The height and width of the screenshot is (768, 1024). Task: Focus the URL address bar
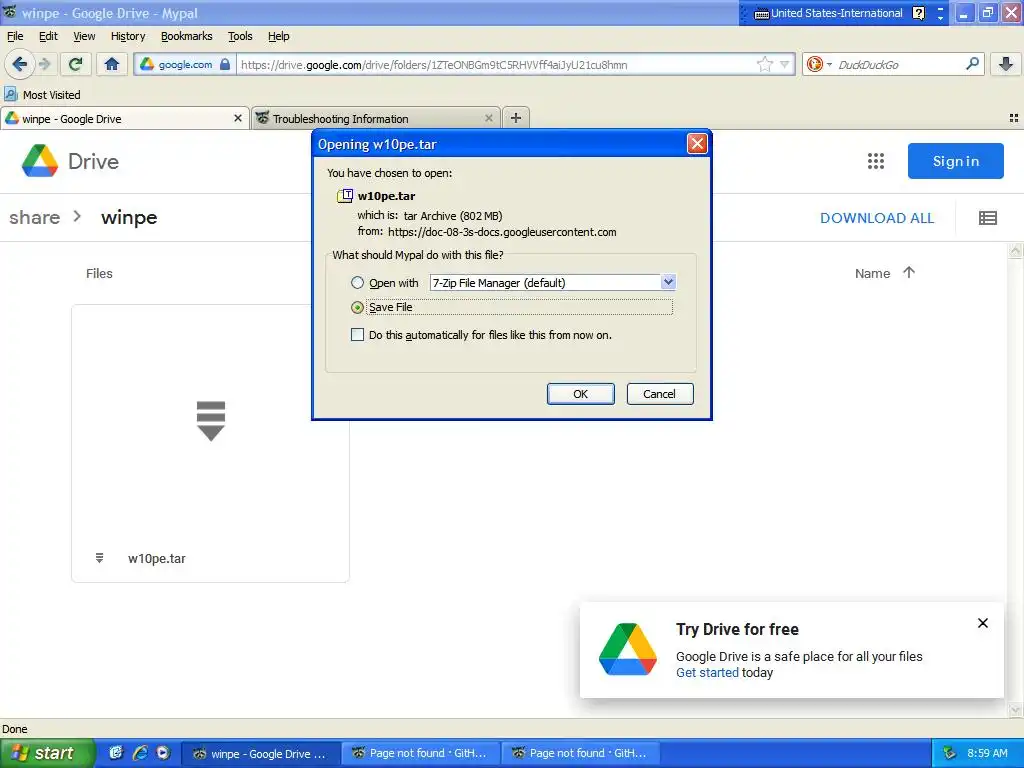coord(496,64)
